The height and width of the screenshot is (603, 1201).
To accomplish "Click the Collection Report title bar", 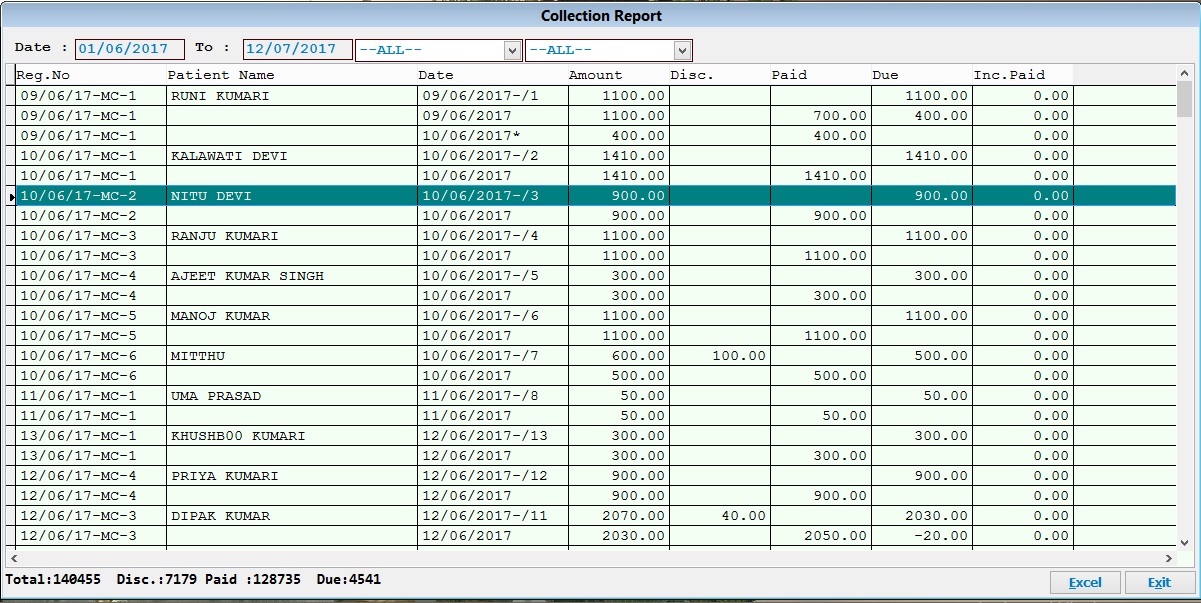I will (x=600, y=15).
